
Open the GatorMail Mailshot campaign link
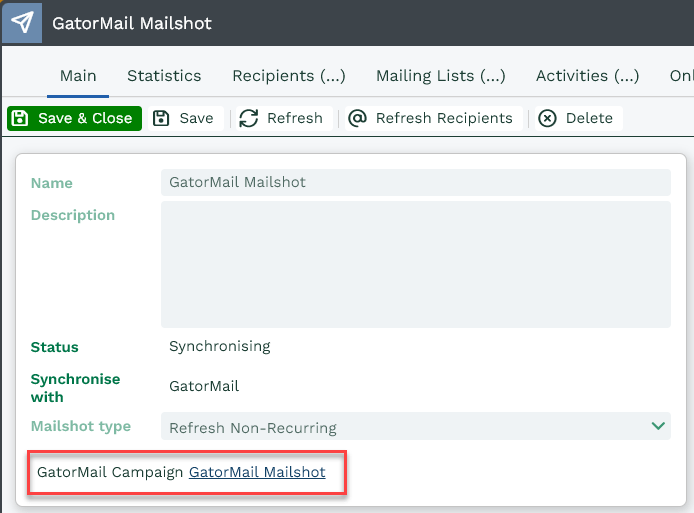(x=257, y=472)
